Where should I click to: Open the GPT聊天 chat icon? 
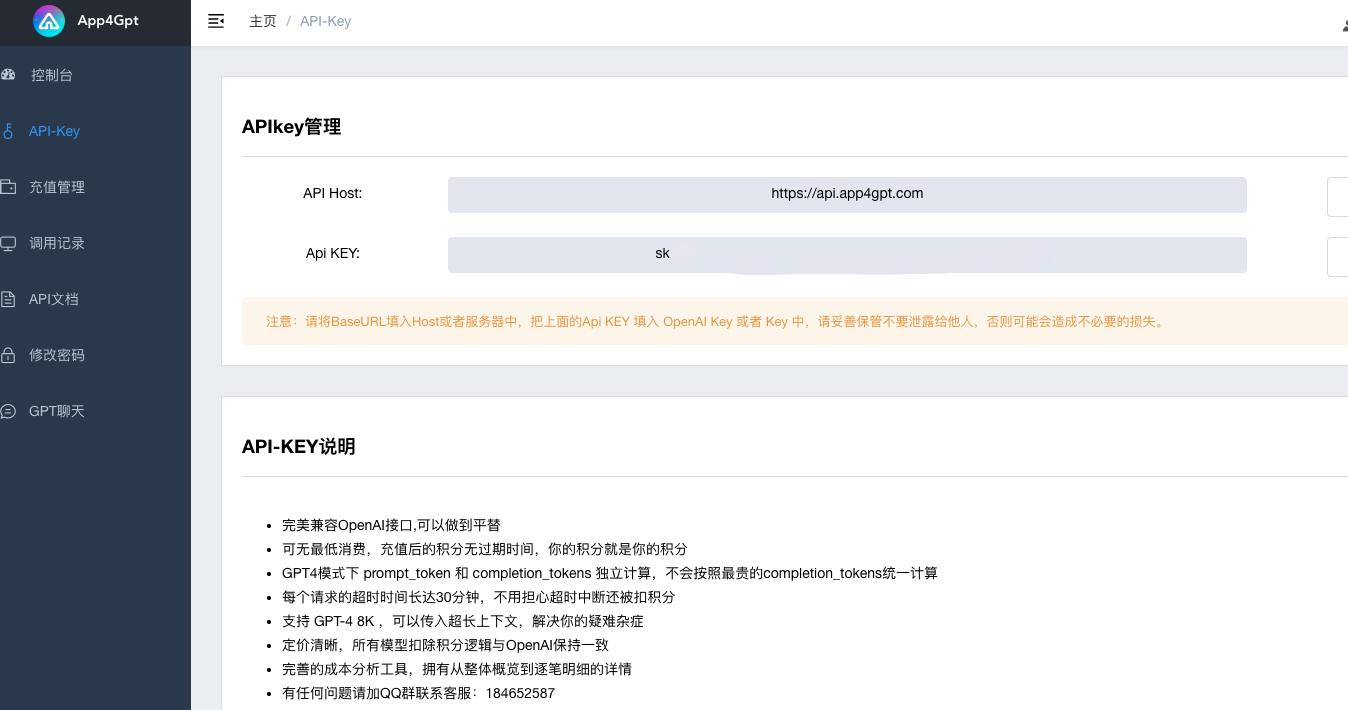pyautogui.click(x=9, y=411)
